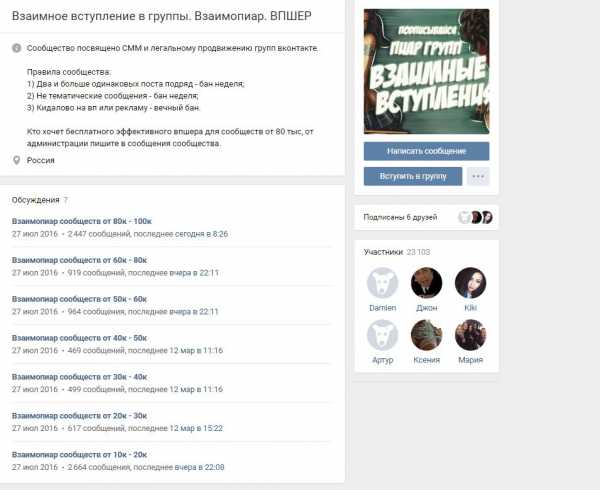
Task: Click the subscribed friends avatars stack
Action: 475,217
